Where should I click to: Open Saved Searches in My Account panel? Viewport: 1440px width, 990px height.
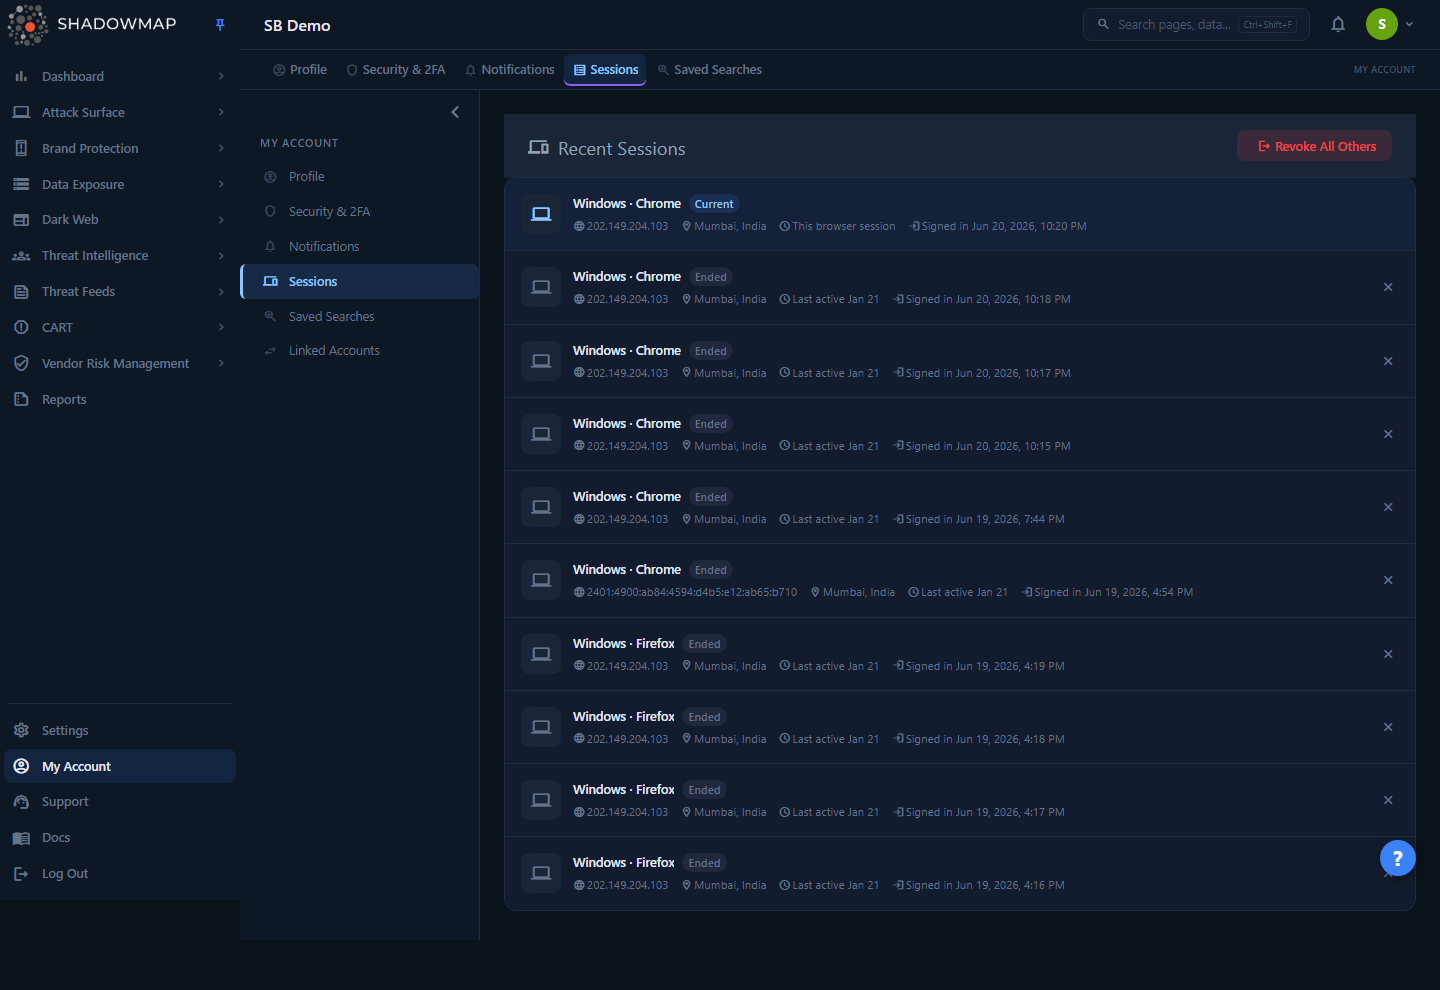360,317
